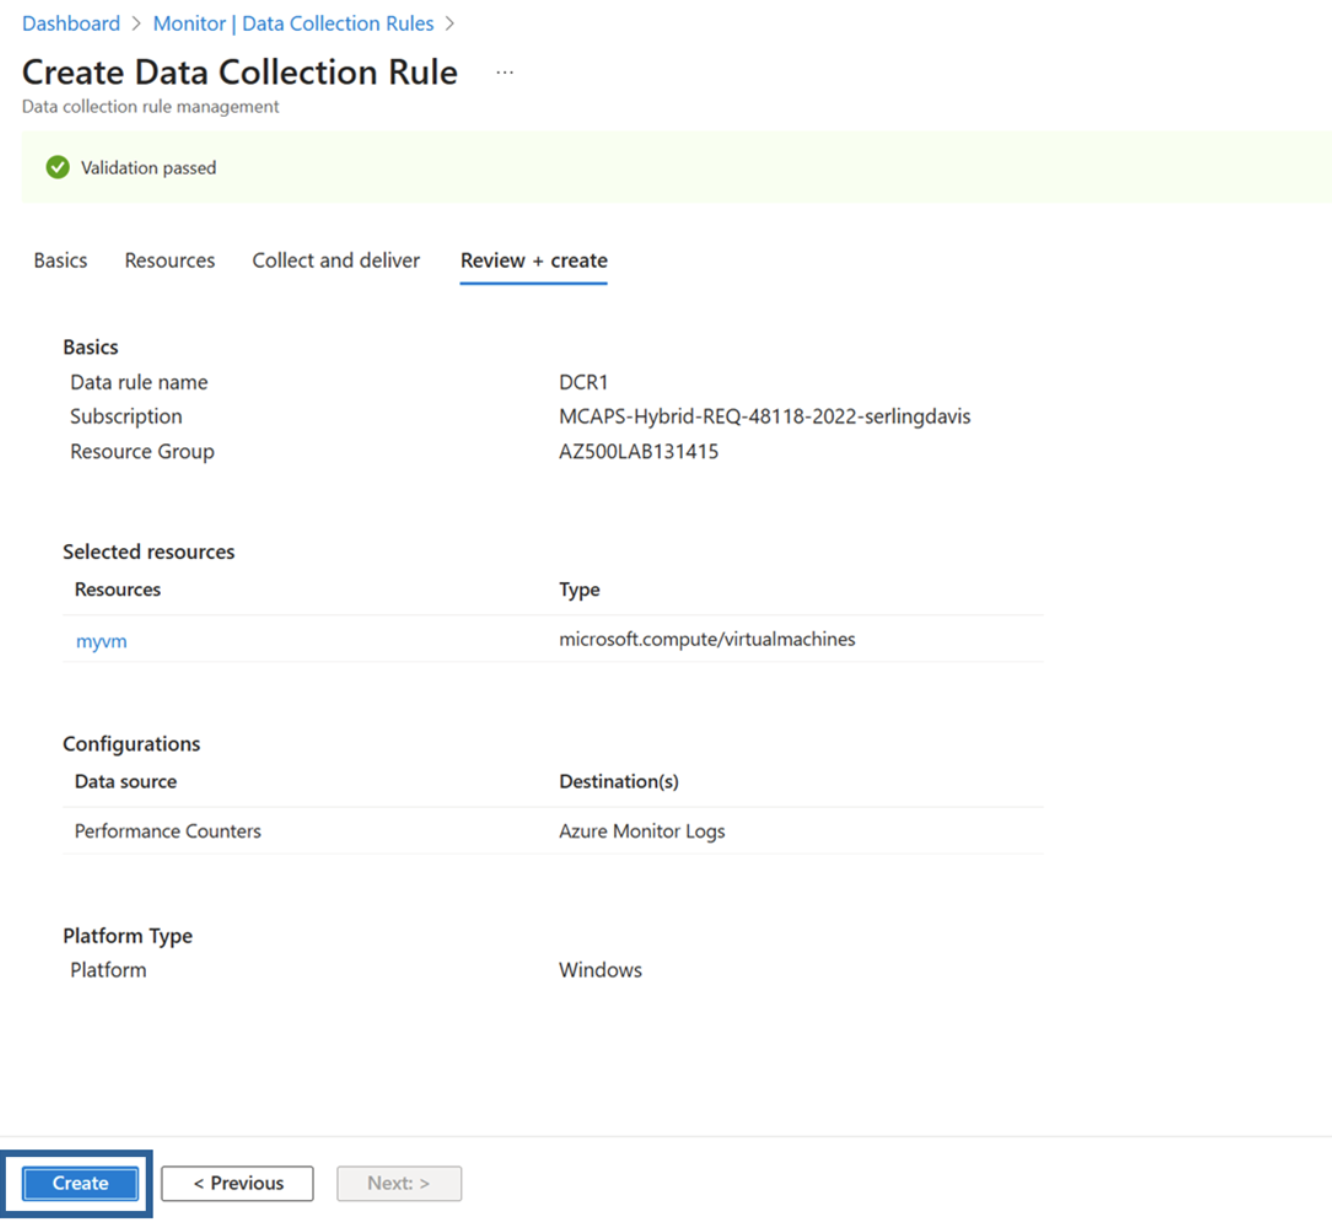Click the Type column header

coord(579,589)
